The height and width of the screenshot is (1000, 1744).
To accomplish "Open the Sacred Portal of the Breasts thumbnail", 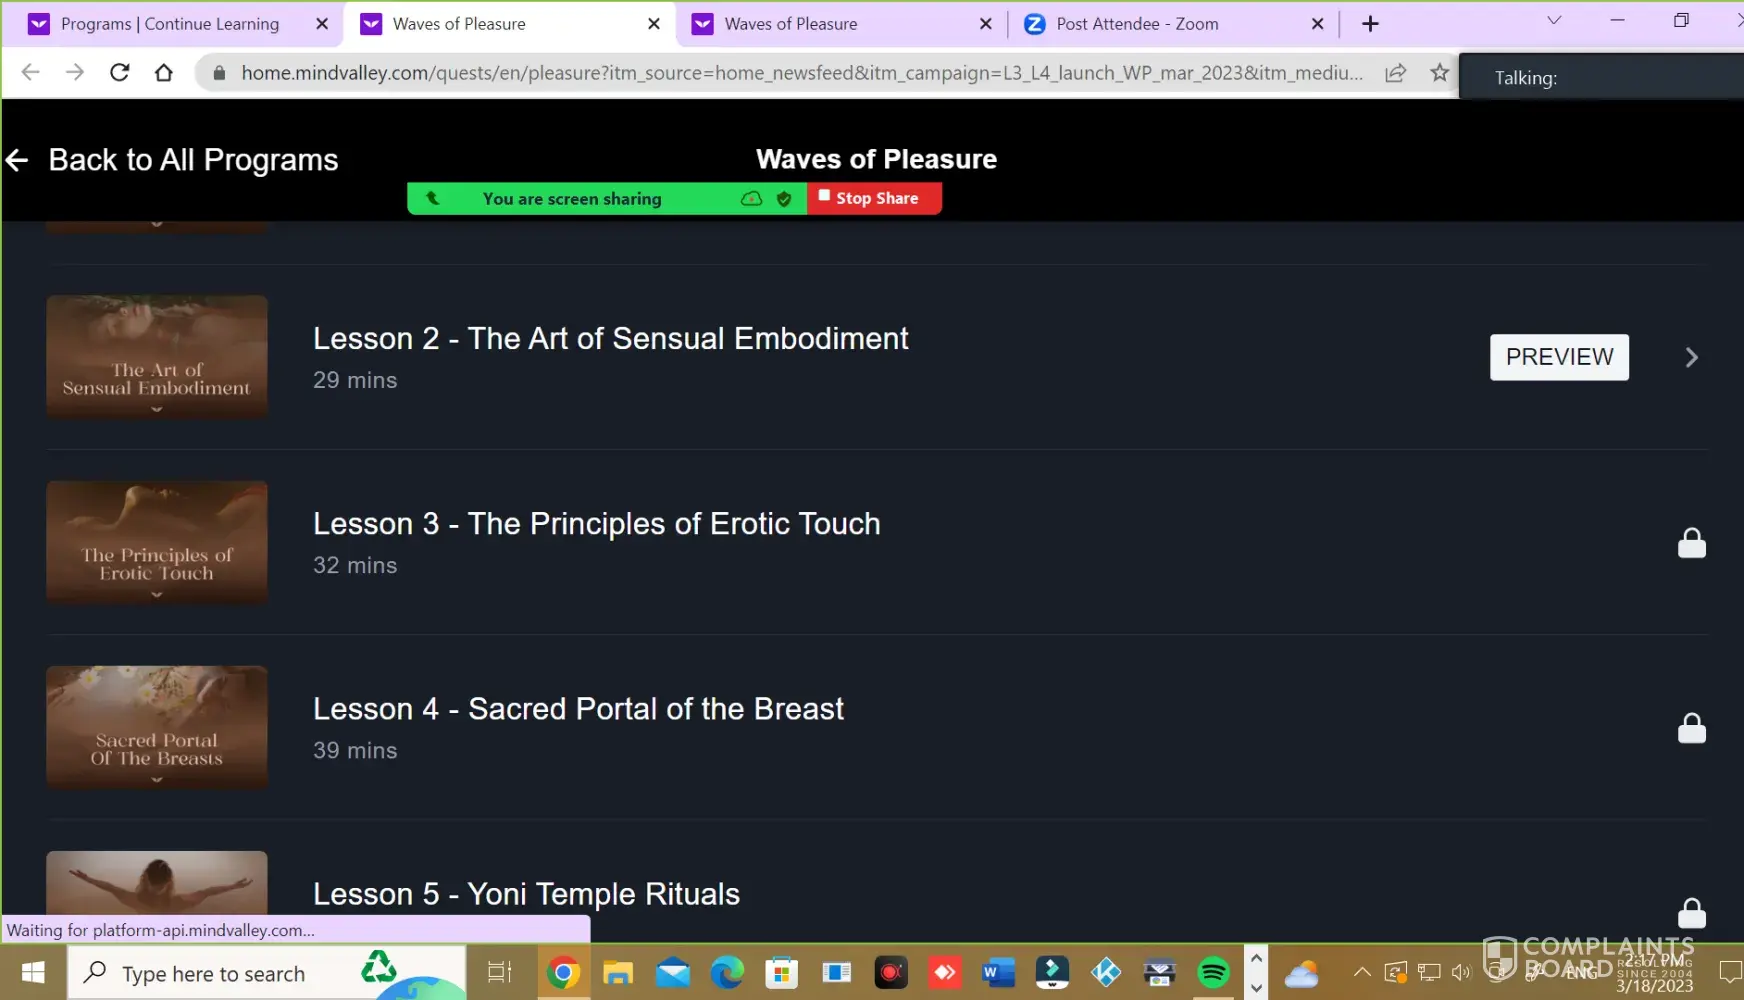I will [x=157, y=727].
